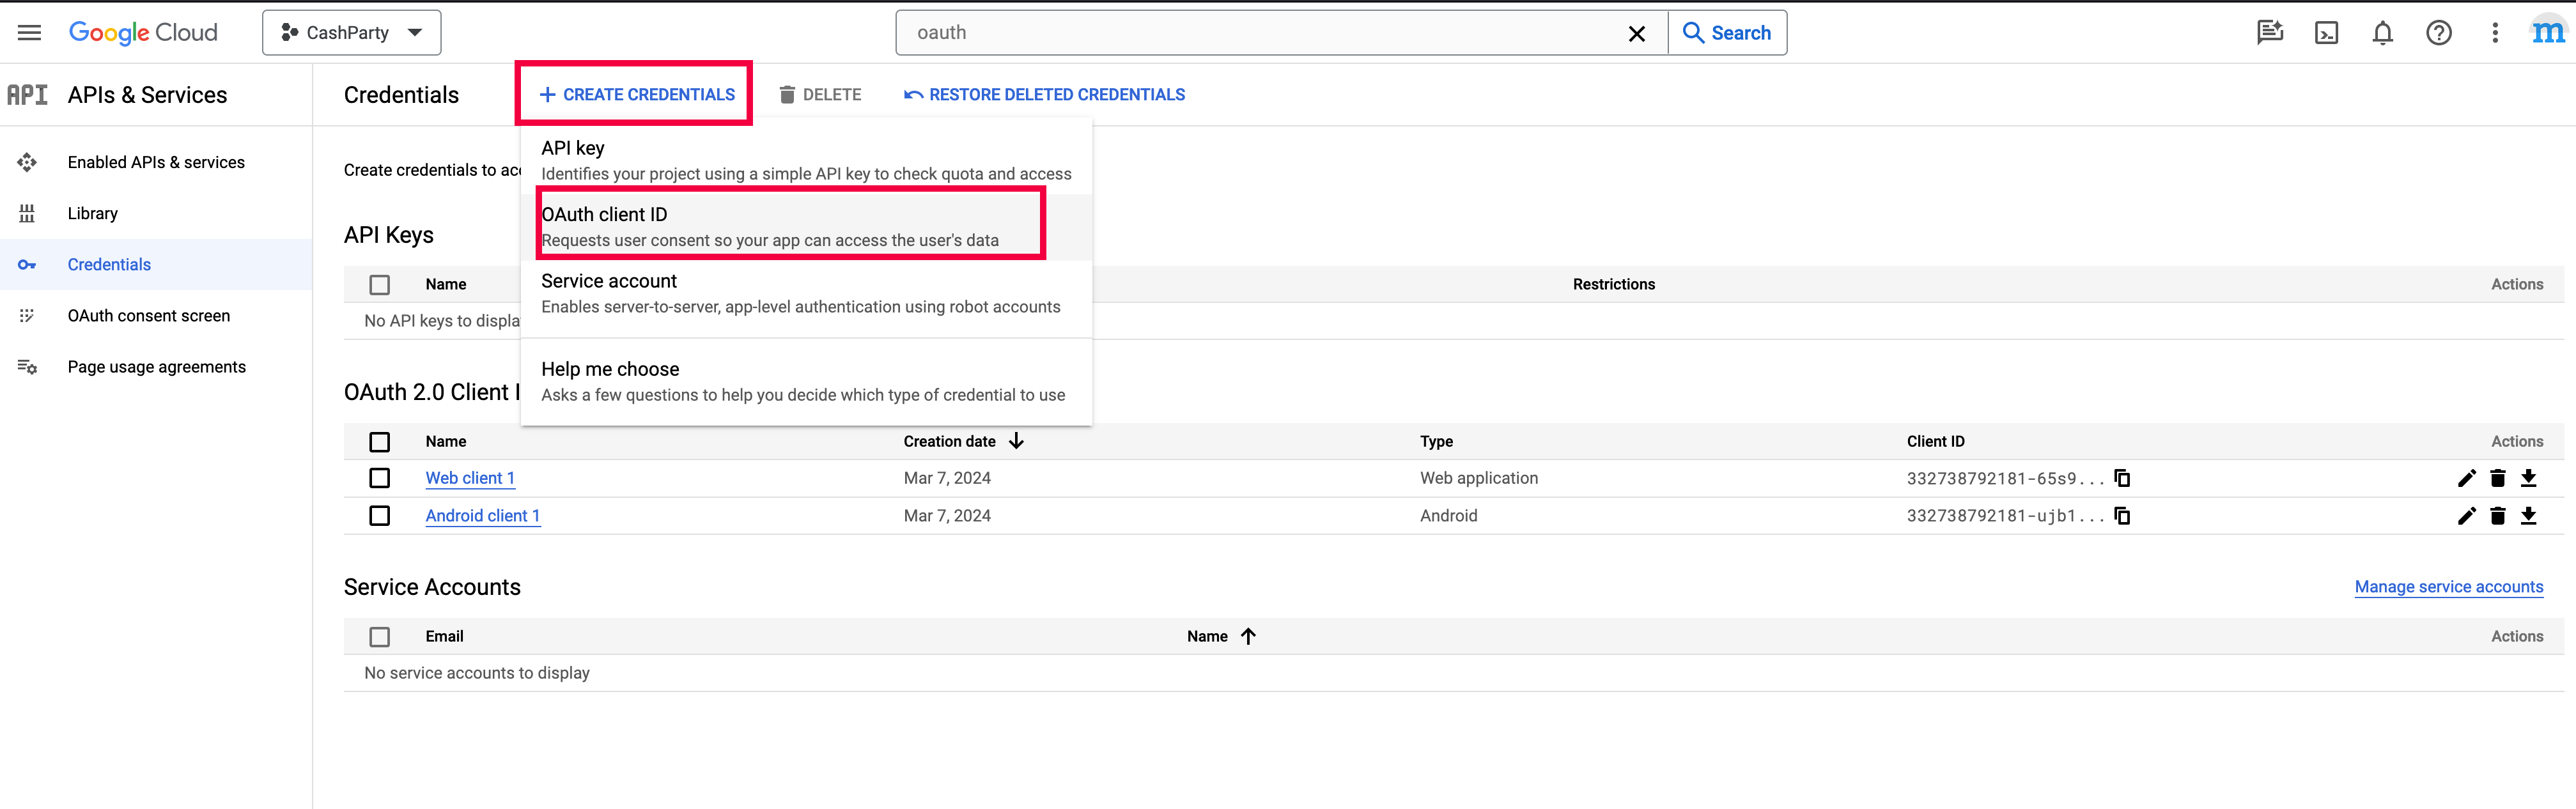2576x809 pixels.
Task: Activate Cloud Shell terminal icon
Action: point(2326,33)
